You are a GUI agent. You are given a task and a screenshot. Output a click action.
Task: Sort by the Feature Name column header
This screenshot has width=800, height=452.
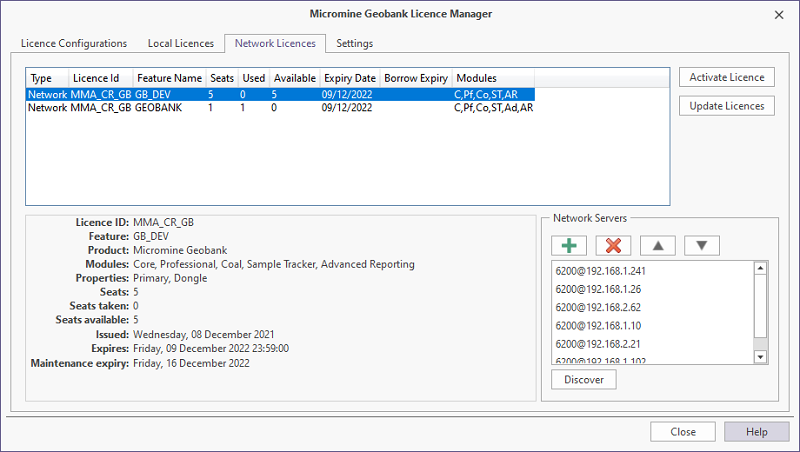click(169, 78)
